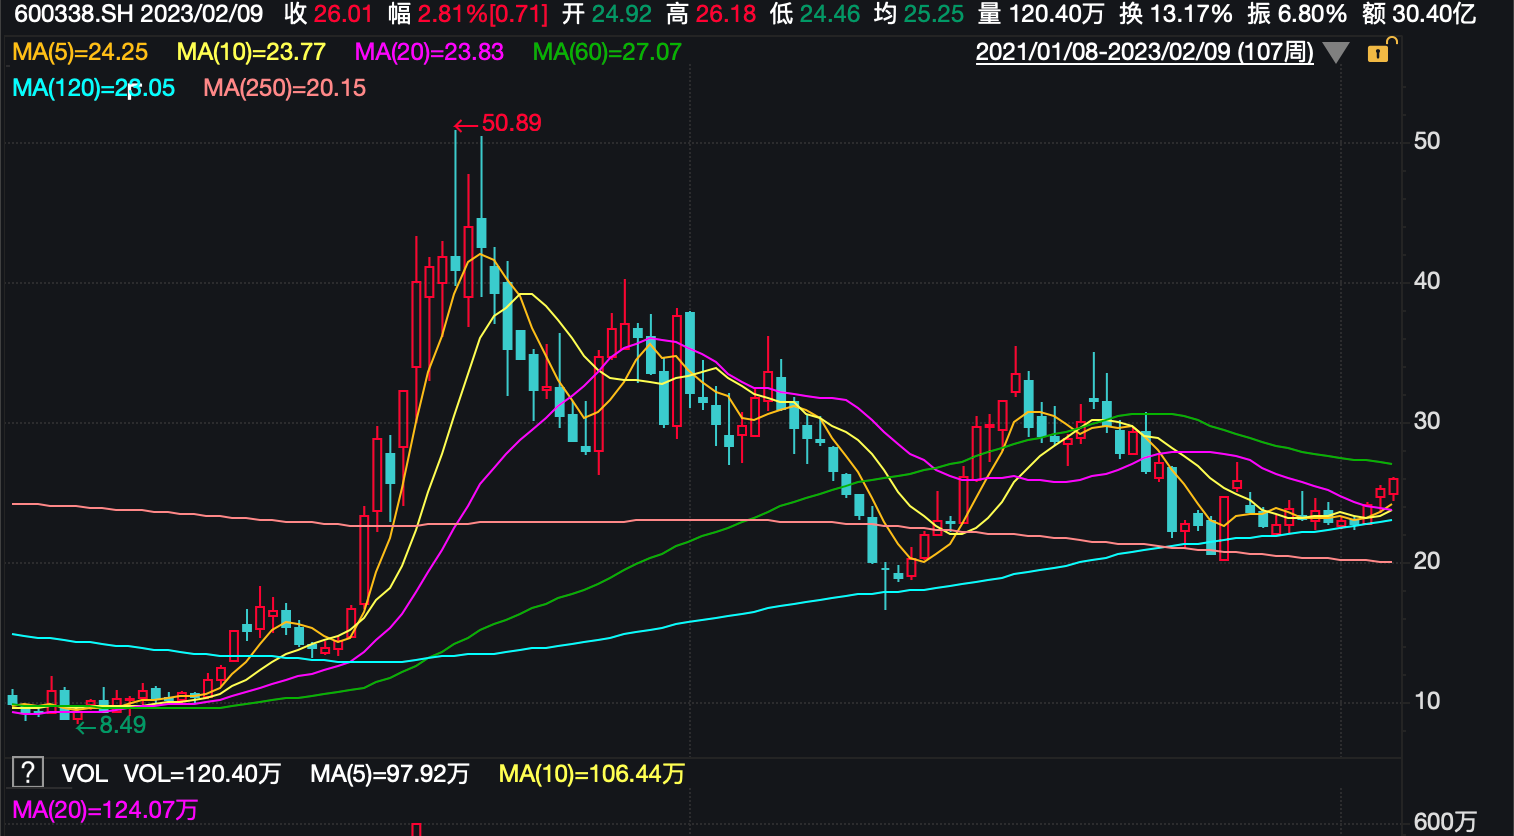Viewport: 1514px width, 836px height.
Task: Click the 600万 volume axis label
Action: 1444,822
